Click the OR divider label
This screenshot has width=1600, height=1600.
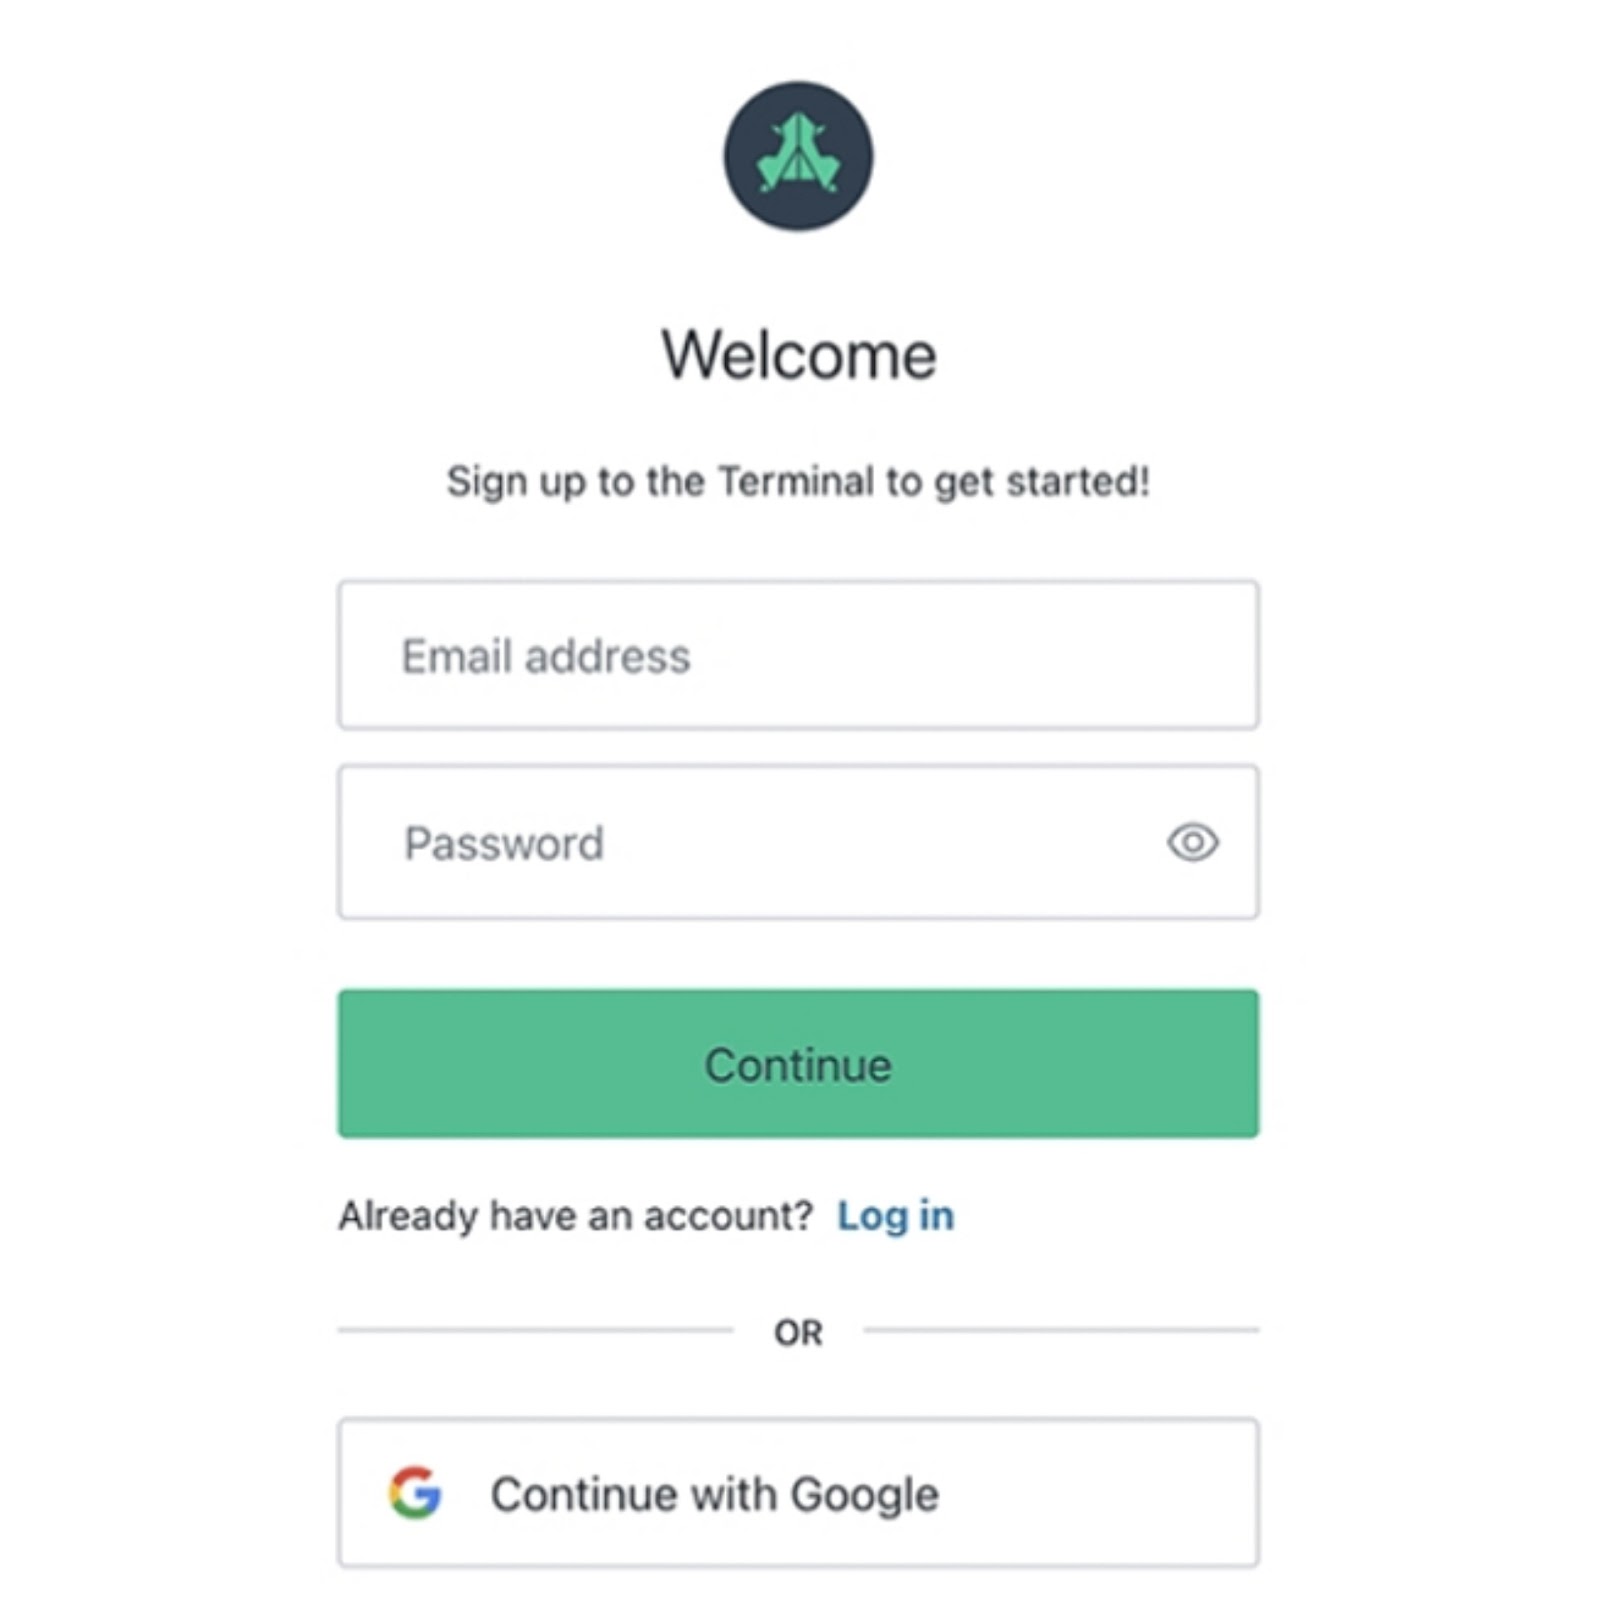[798, 1333]
